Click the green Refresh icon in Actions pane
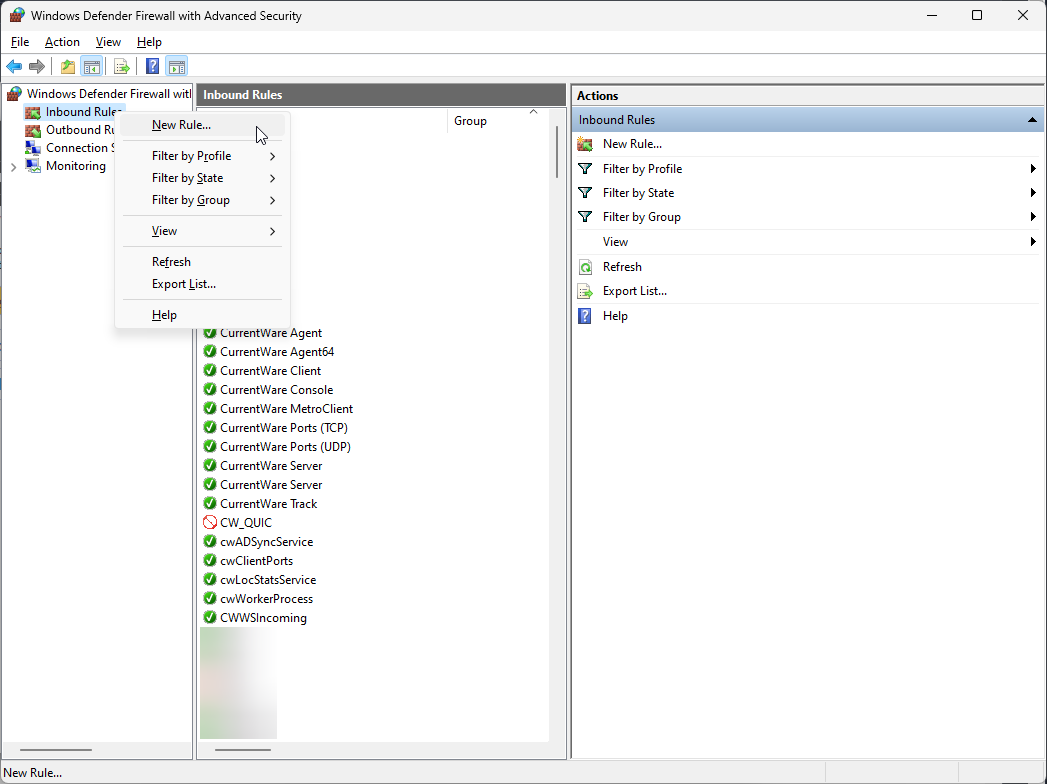Viewport: 1047px width, 784px height. tap(585, 267)
